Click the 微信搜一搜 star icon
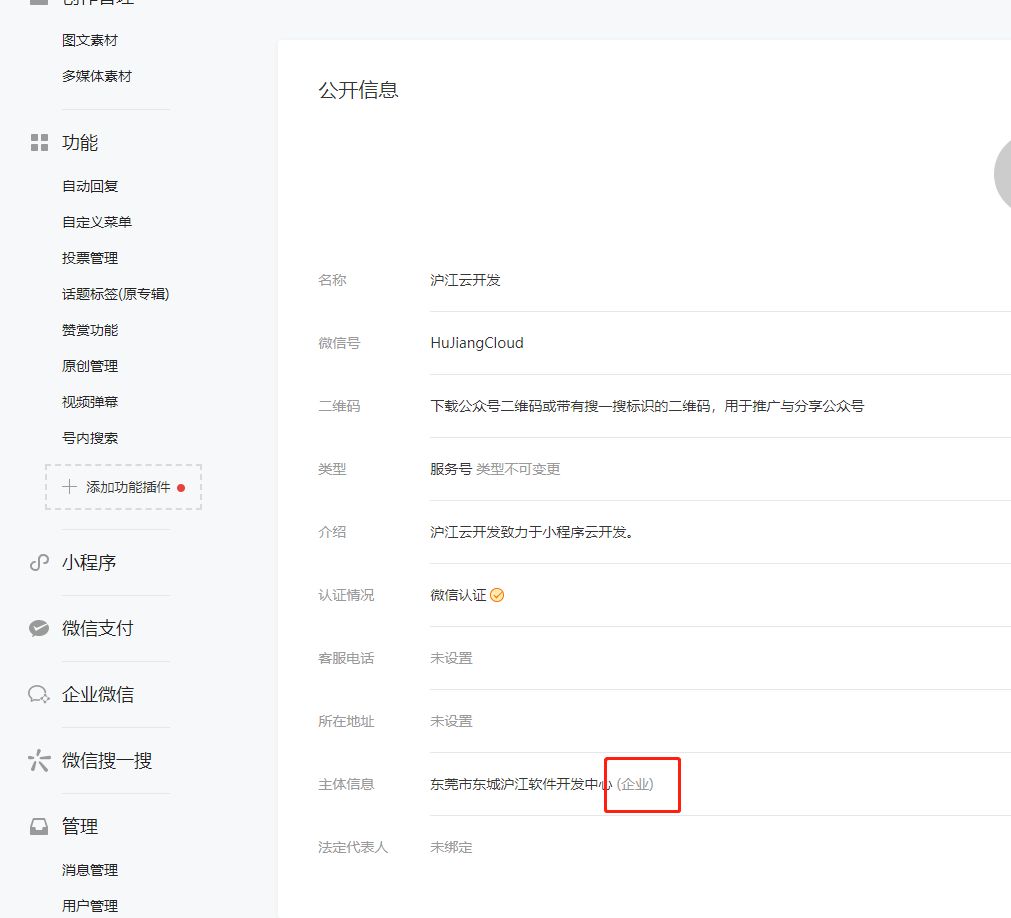The width and height of the screenshot is (1011, 918). tap(39, 761)
